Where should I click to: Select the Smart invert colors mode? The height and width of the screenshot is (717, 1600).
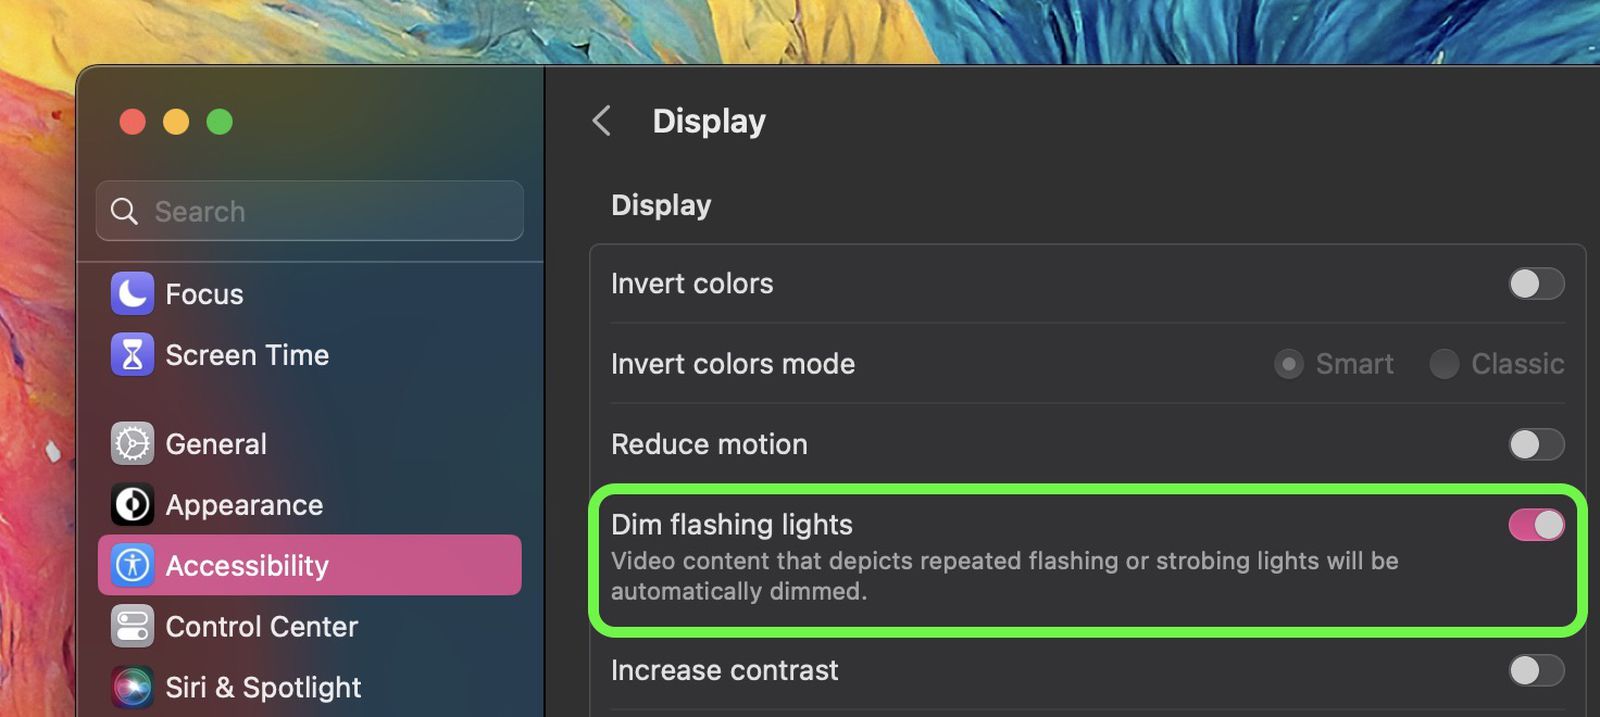[x=1289, y=364]
